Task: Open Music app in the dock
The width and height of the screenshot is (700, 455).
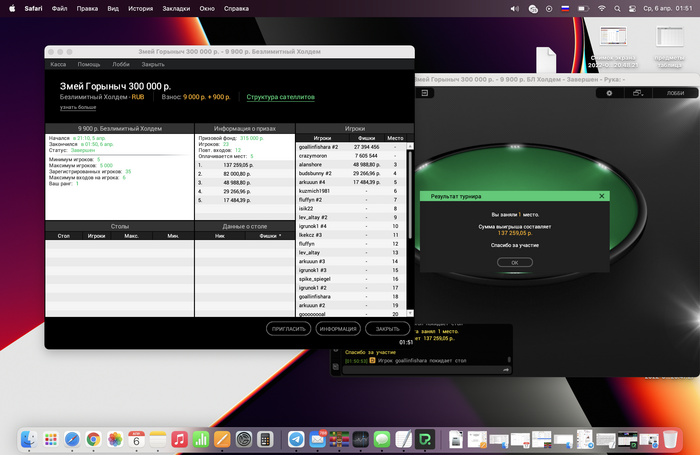Action: [x=179, y=440]
